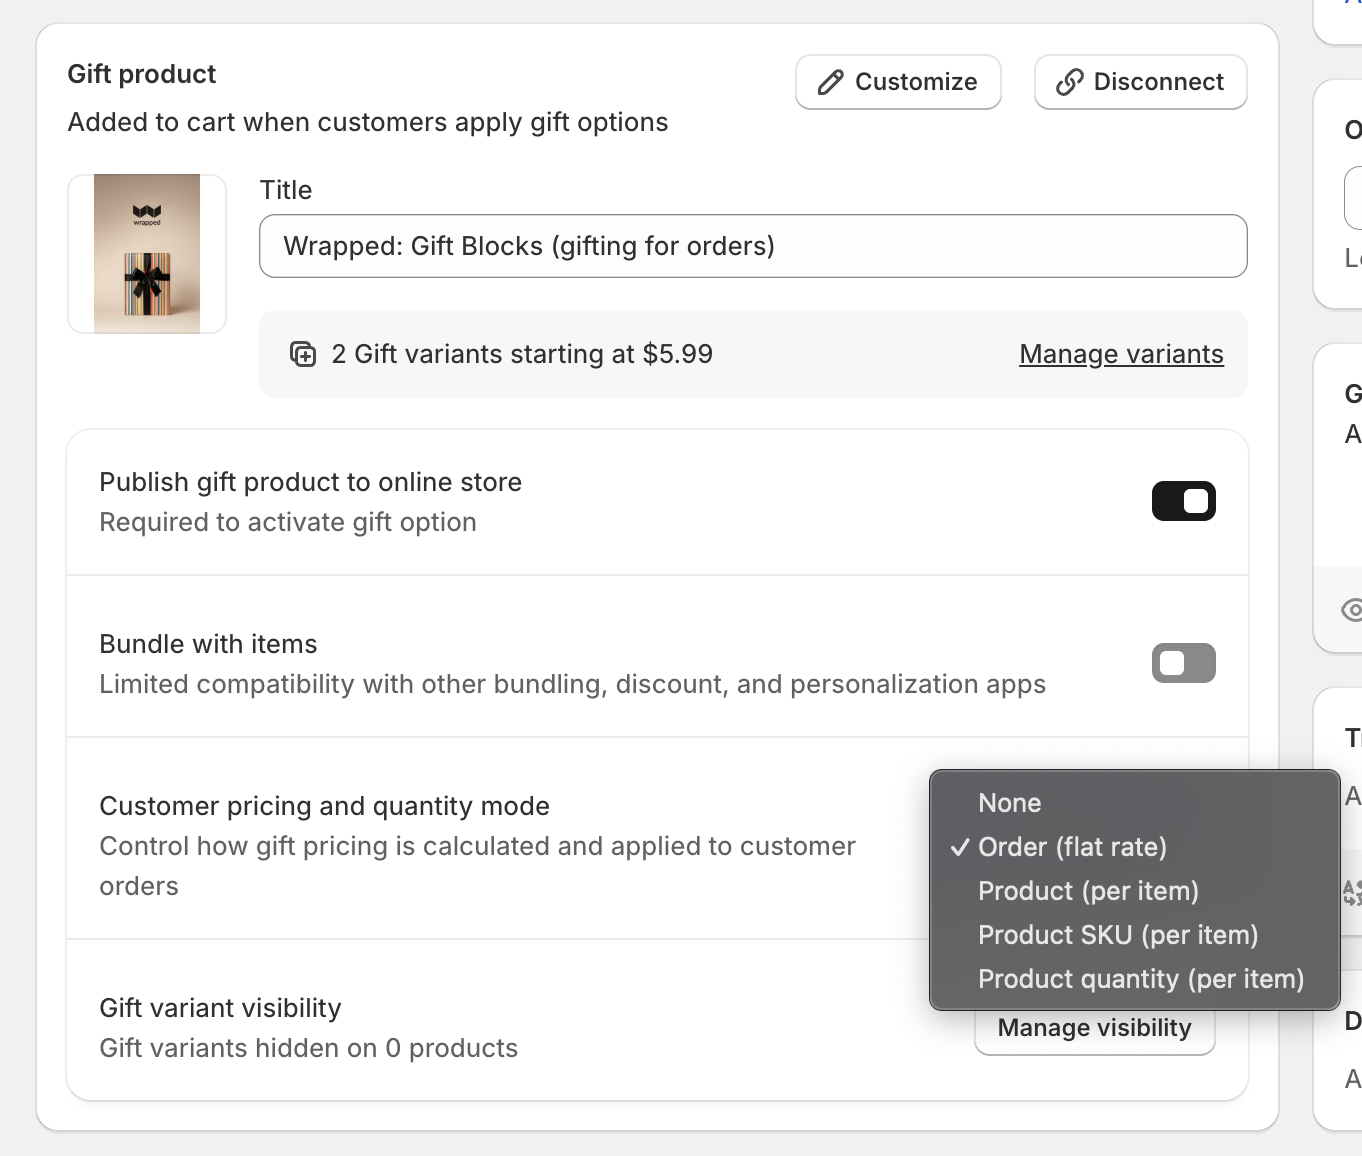Focus the gift product Title field

point(752,246)
